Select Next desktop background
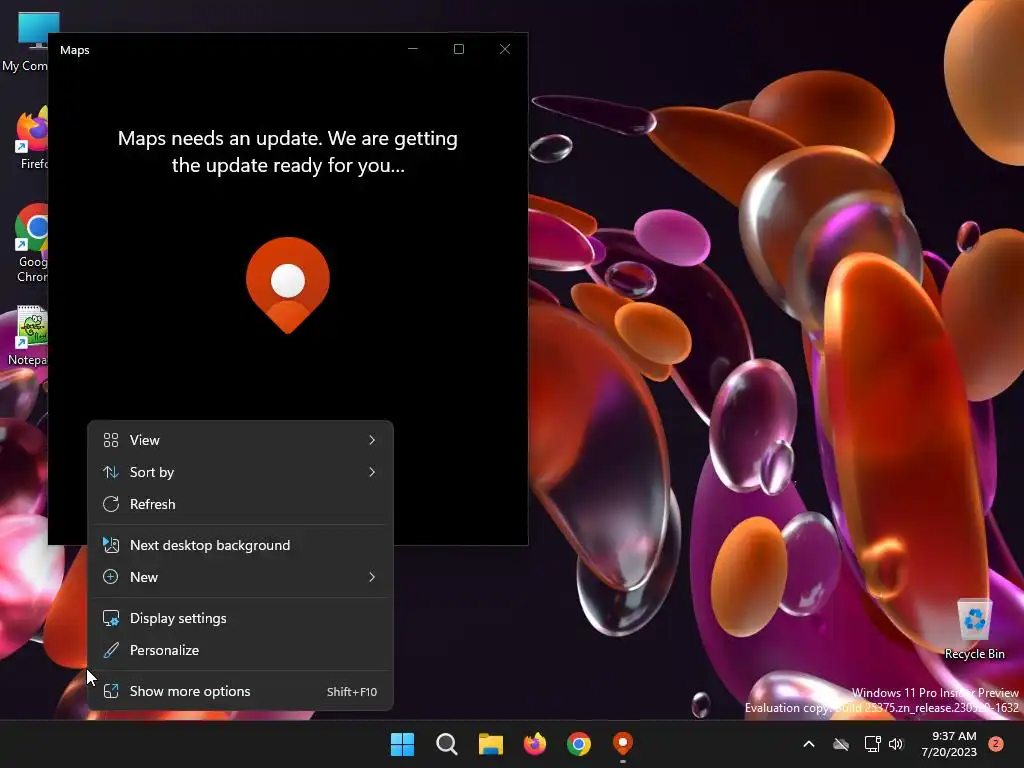The height and width of the screenshot is (768, 1024). [240, 545]
